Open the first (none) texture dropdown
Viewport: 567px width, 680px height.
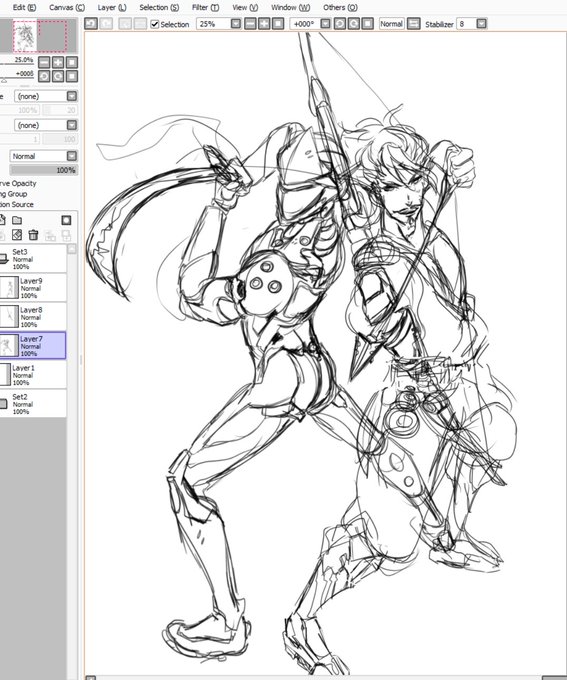click(x=72, y=96)
